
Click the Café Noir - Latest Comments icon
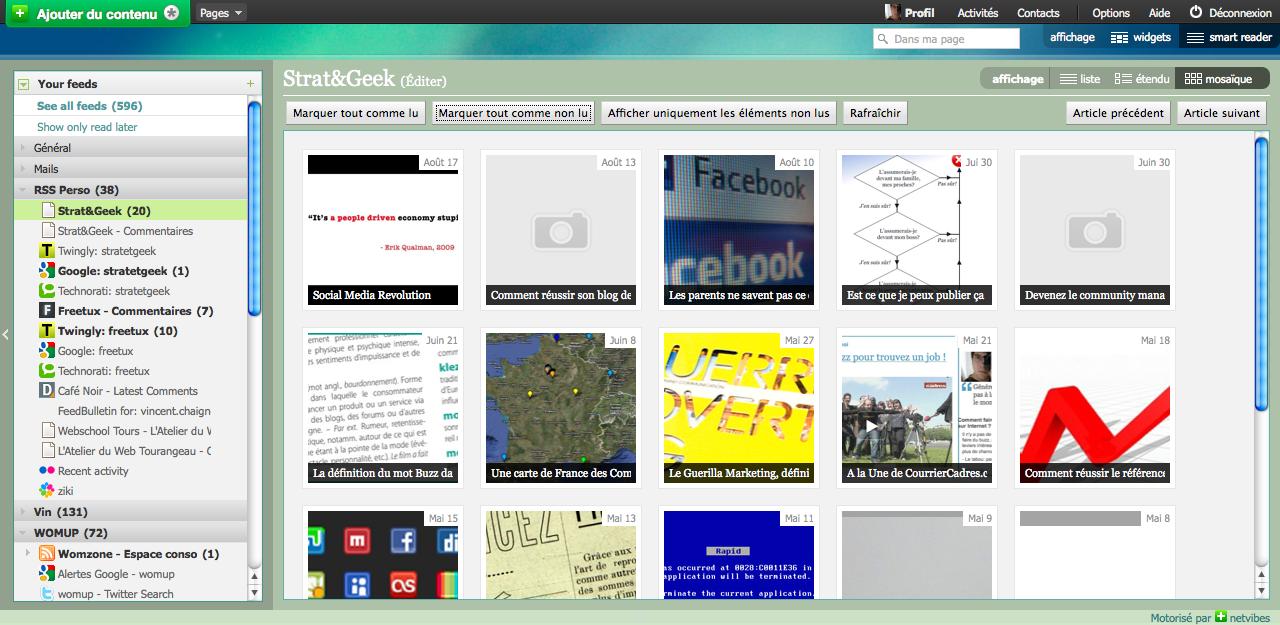click(46, 391)
